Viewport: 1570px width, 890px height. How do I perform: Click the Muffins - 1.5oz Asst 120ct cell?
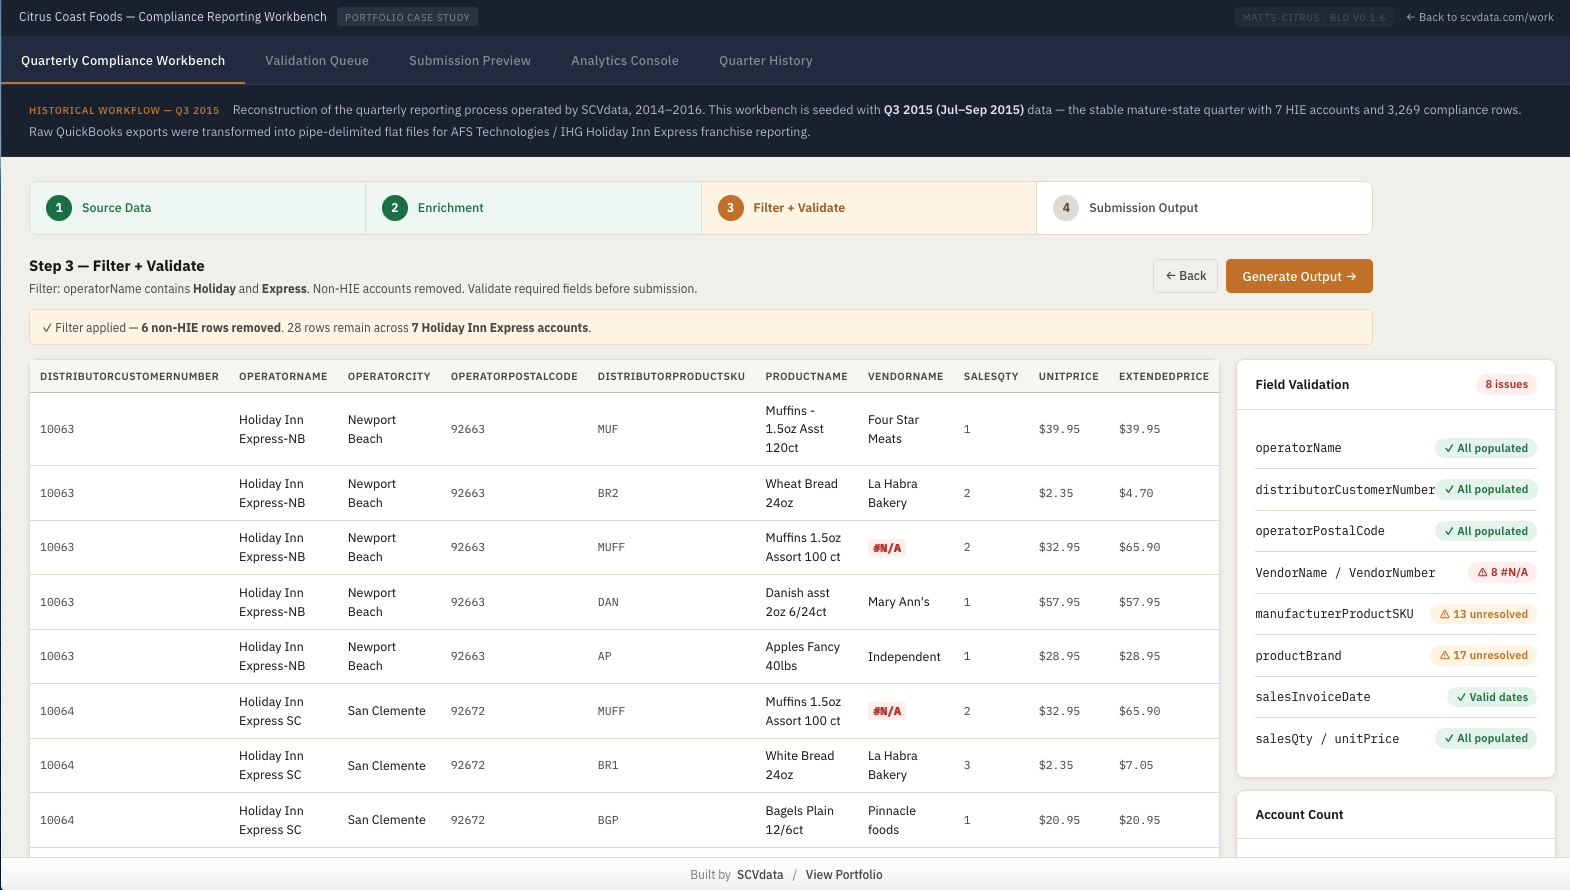(806, 429)
